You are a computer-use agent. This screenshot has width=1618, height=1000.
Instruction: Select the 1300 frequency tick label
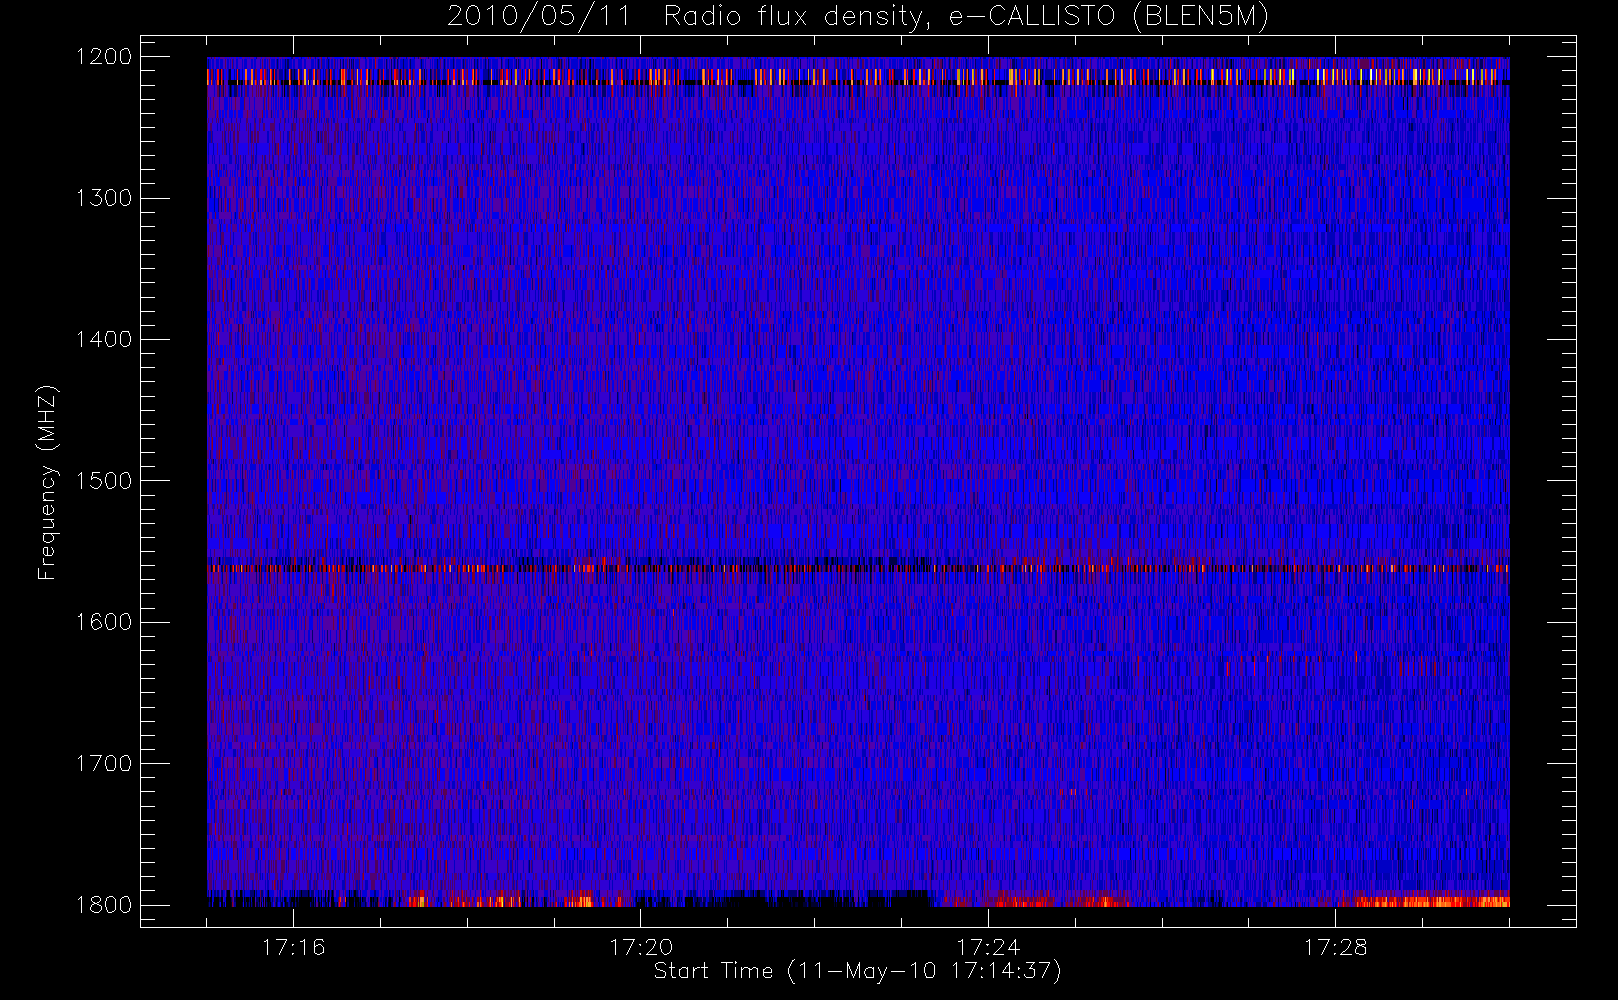click(105, 198)
